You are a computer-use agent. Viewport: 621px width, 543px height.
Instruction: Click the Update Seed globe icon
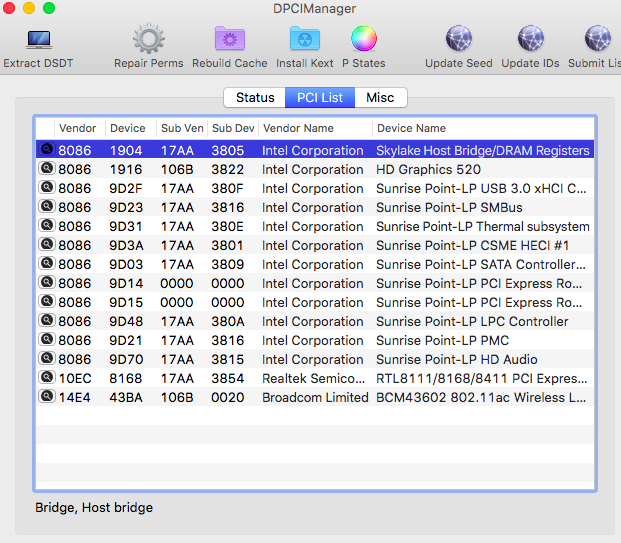tap(458, 40)
